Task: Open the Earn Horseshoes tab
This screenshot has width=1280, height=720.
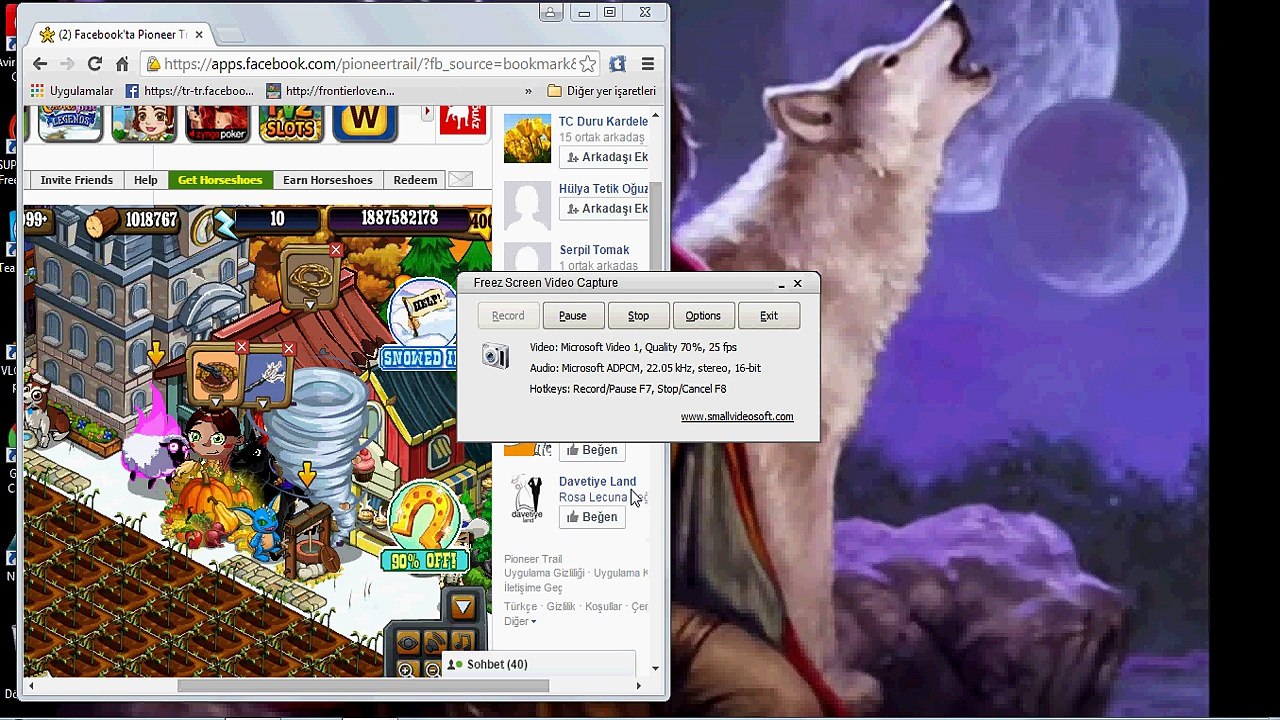Action: click(x=327, y=180)
